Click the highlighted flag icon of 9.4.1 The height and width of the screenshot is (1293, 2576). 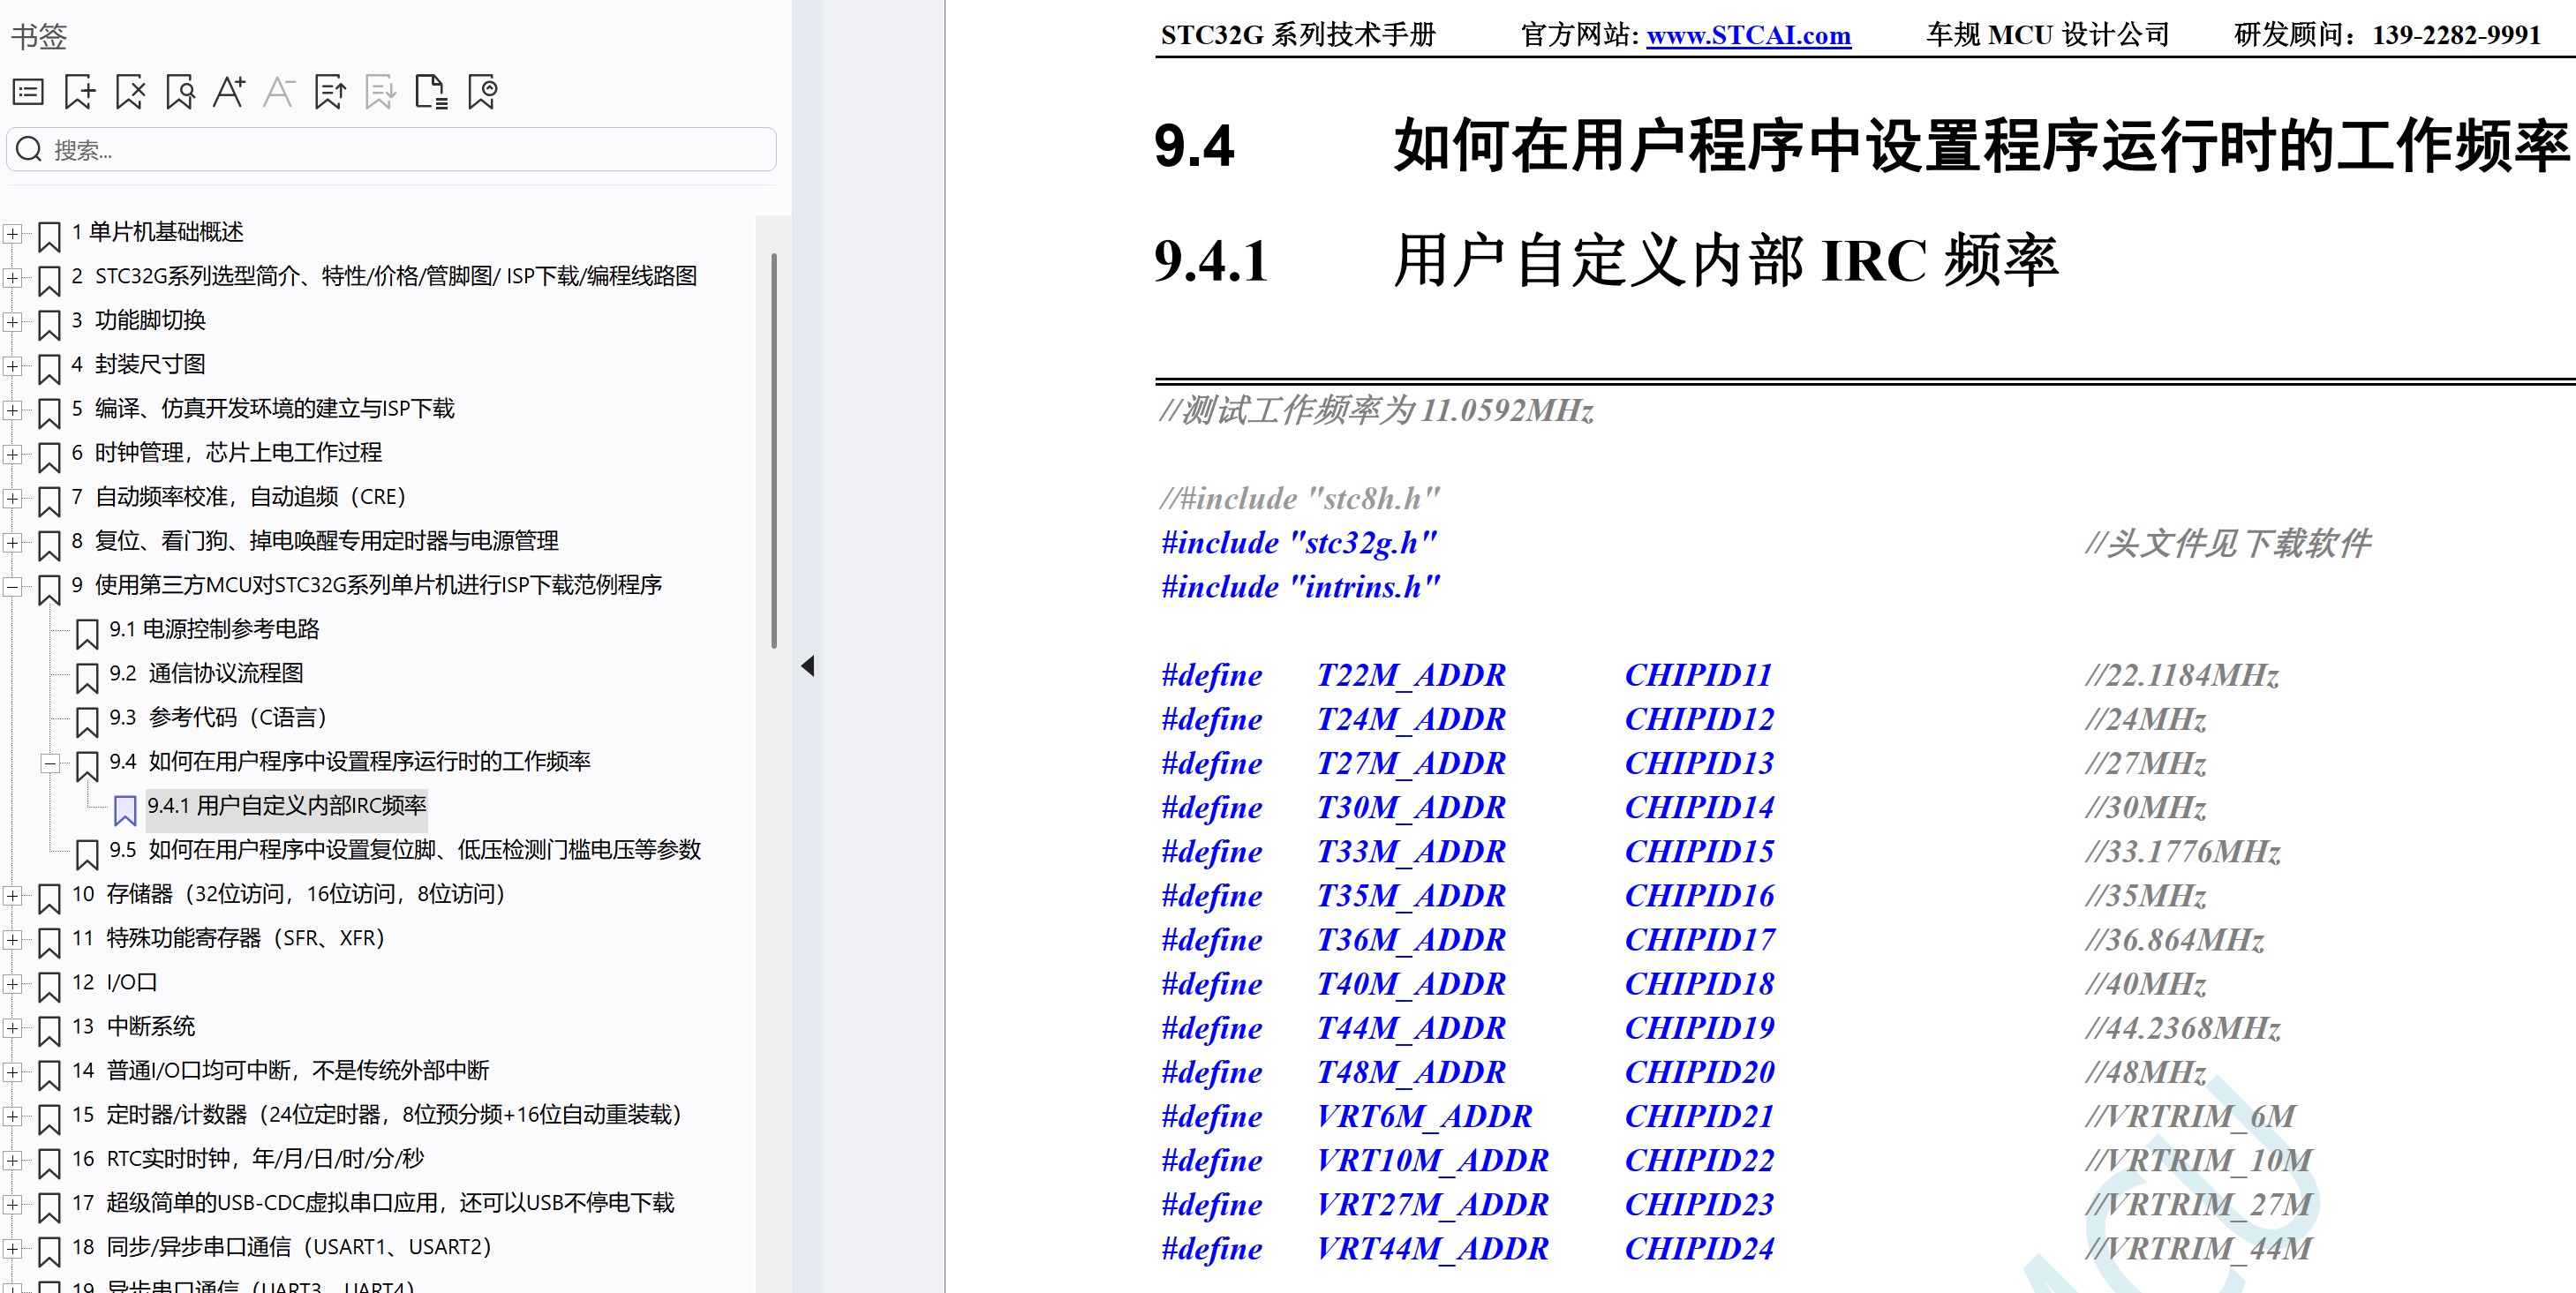tap(125, 810)
